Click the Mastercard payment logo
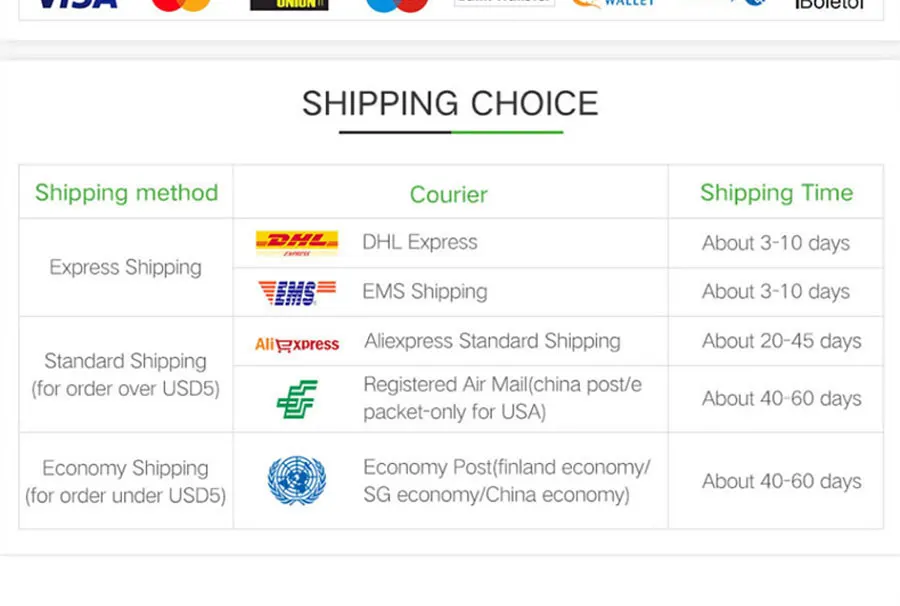 (x=181, y=5)
